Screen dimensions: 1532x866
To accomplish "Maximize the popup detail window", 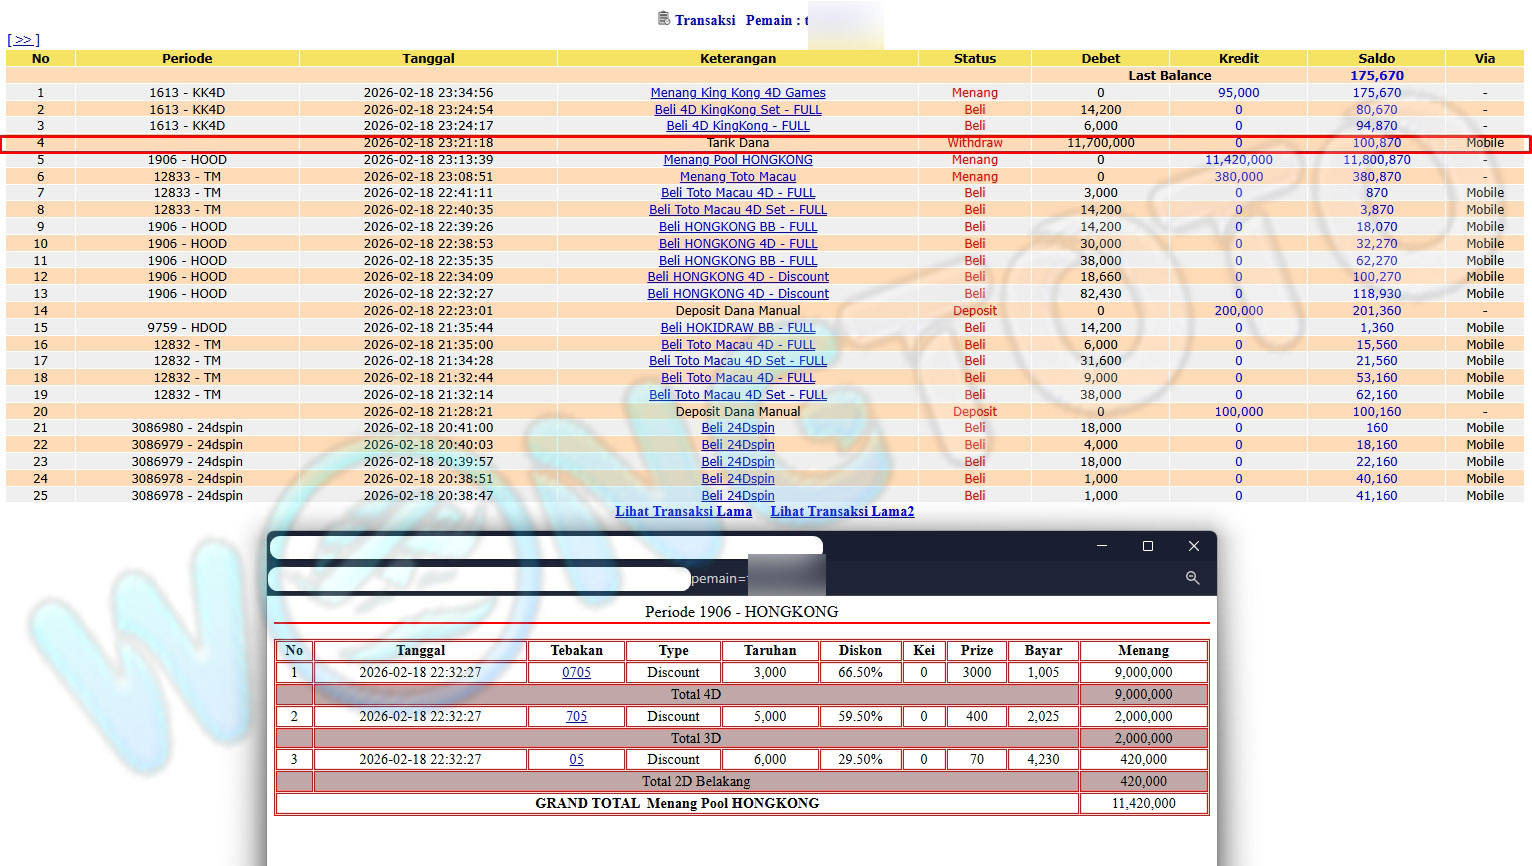I will pyautogui.click(x=1148, y=546).
